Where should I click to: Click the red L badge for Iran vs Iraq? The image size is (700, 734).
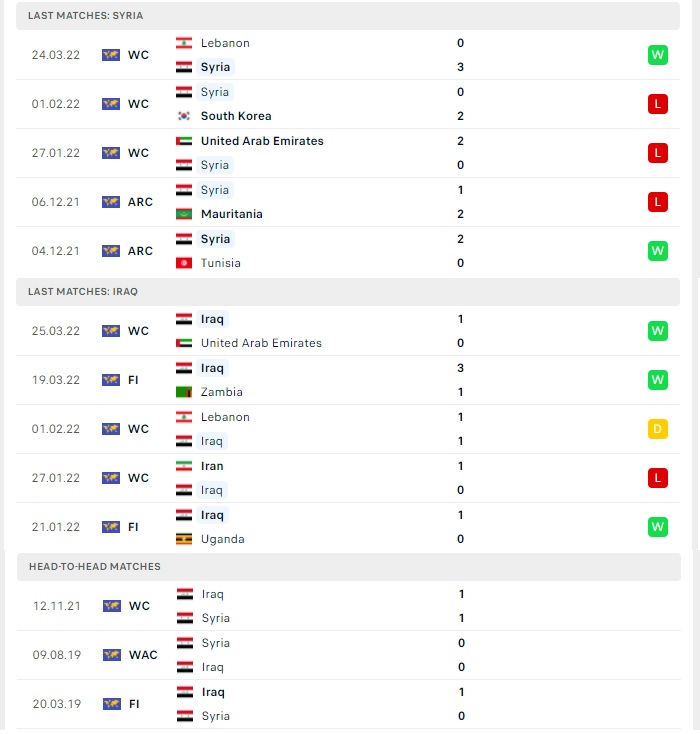(x=657, y=478)
